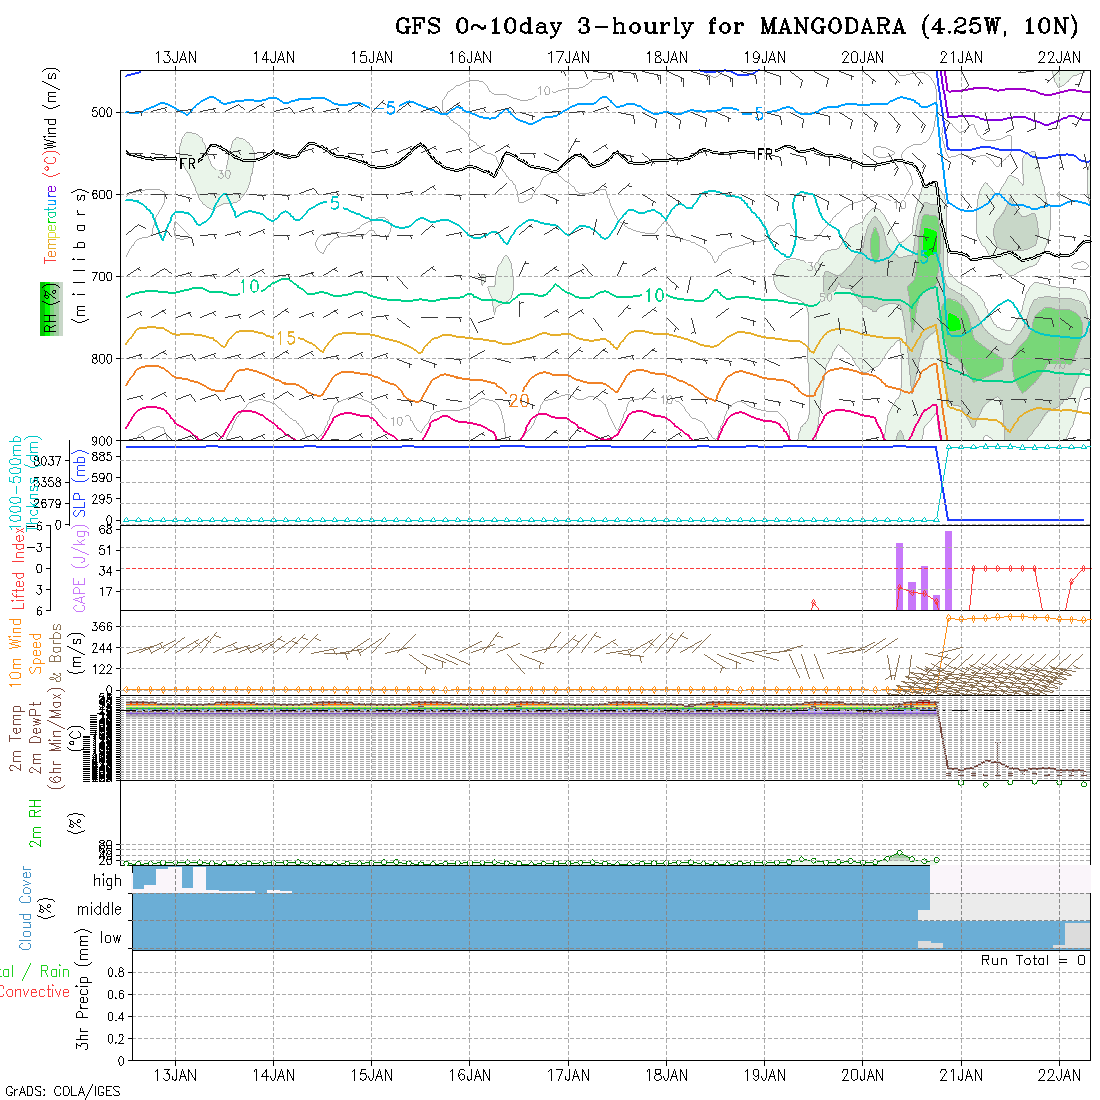This screenshot has height=1100, width=1100.
Task: Click the 0.8 tick on precipitation axis
Action: click(113, 972)
